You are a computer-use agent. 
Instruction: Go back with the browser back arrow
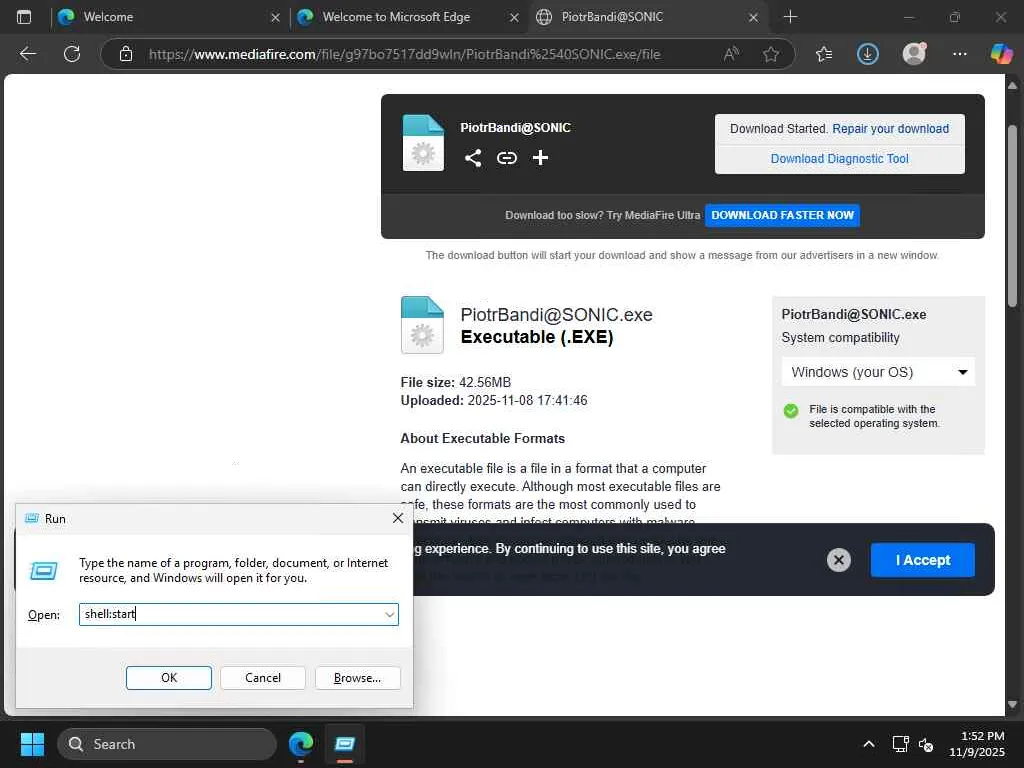pyautogui.click(x=27, y=54)
